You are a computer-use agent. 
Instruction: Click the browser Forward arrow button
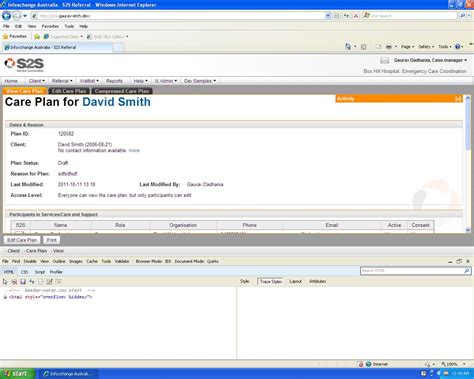17,16
